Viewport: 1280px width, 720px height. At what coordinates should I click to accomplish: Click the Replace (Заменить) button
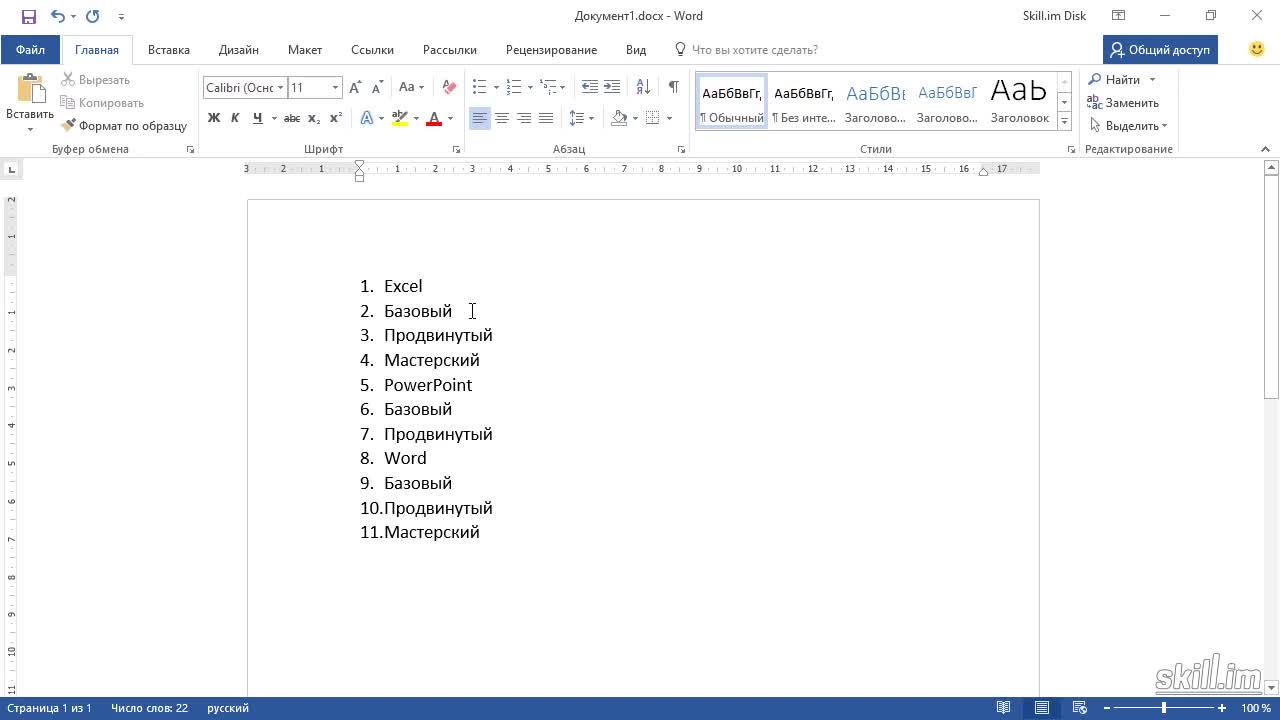tap(1124, 103)
